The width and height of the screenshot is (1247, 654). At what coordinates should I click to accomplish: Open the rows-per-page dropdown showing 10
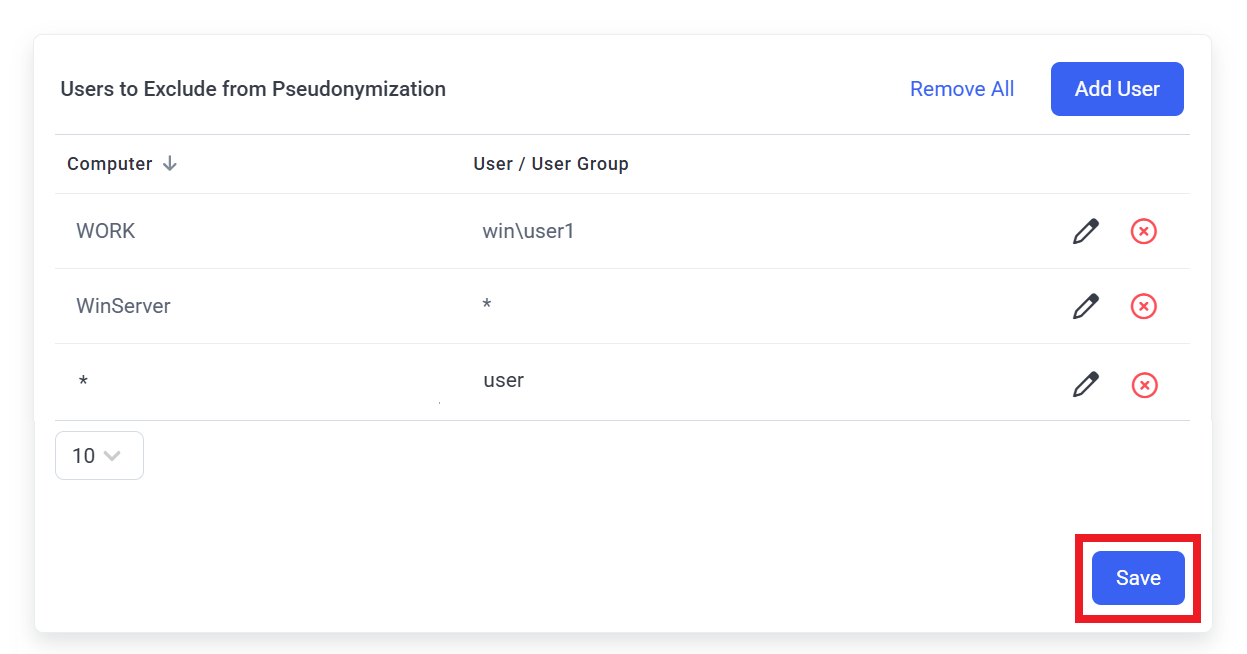pos(99,456)
